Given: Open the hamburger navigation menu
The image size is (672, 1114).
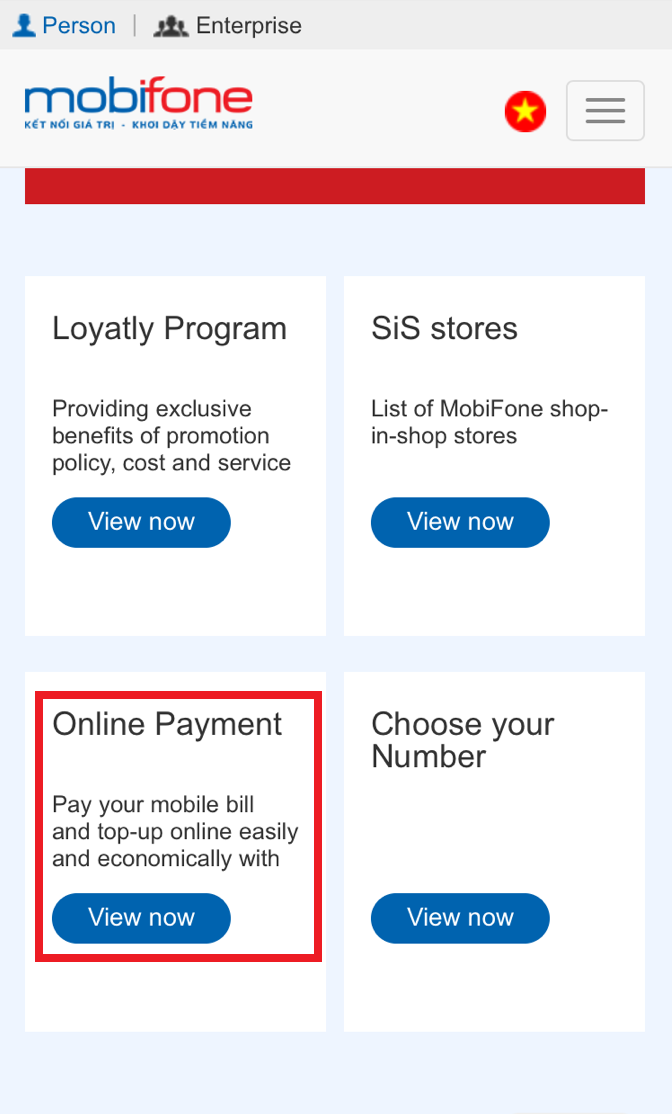Looking at the screenshot, I should (605, 110).
